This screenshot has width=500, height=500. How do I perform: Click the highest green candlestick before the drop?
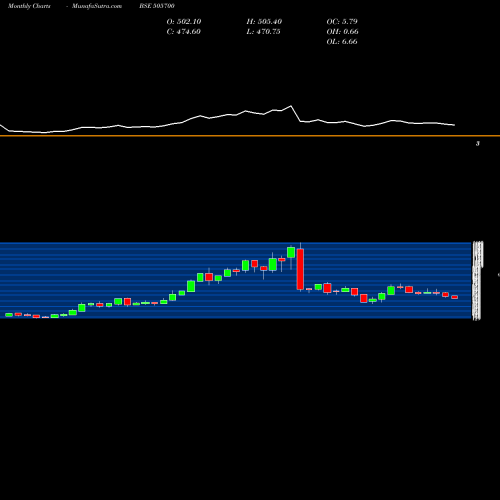click(291, 252)
